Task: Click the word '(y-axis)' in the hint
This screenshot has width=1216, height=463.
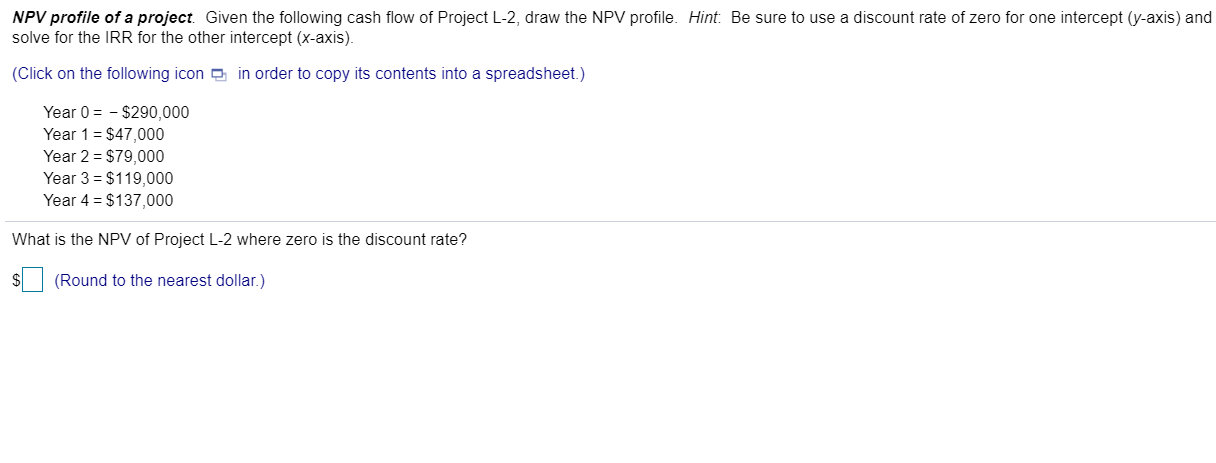Action: click(x=1153, y=19)
